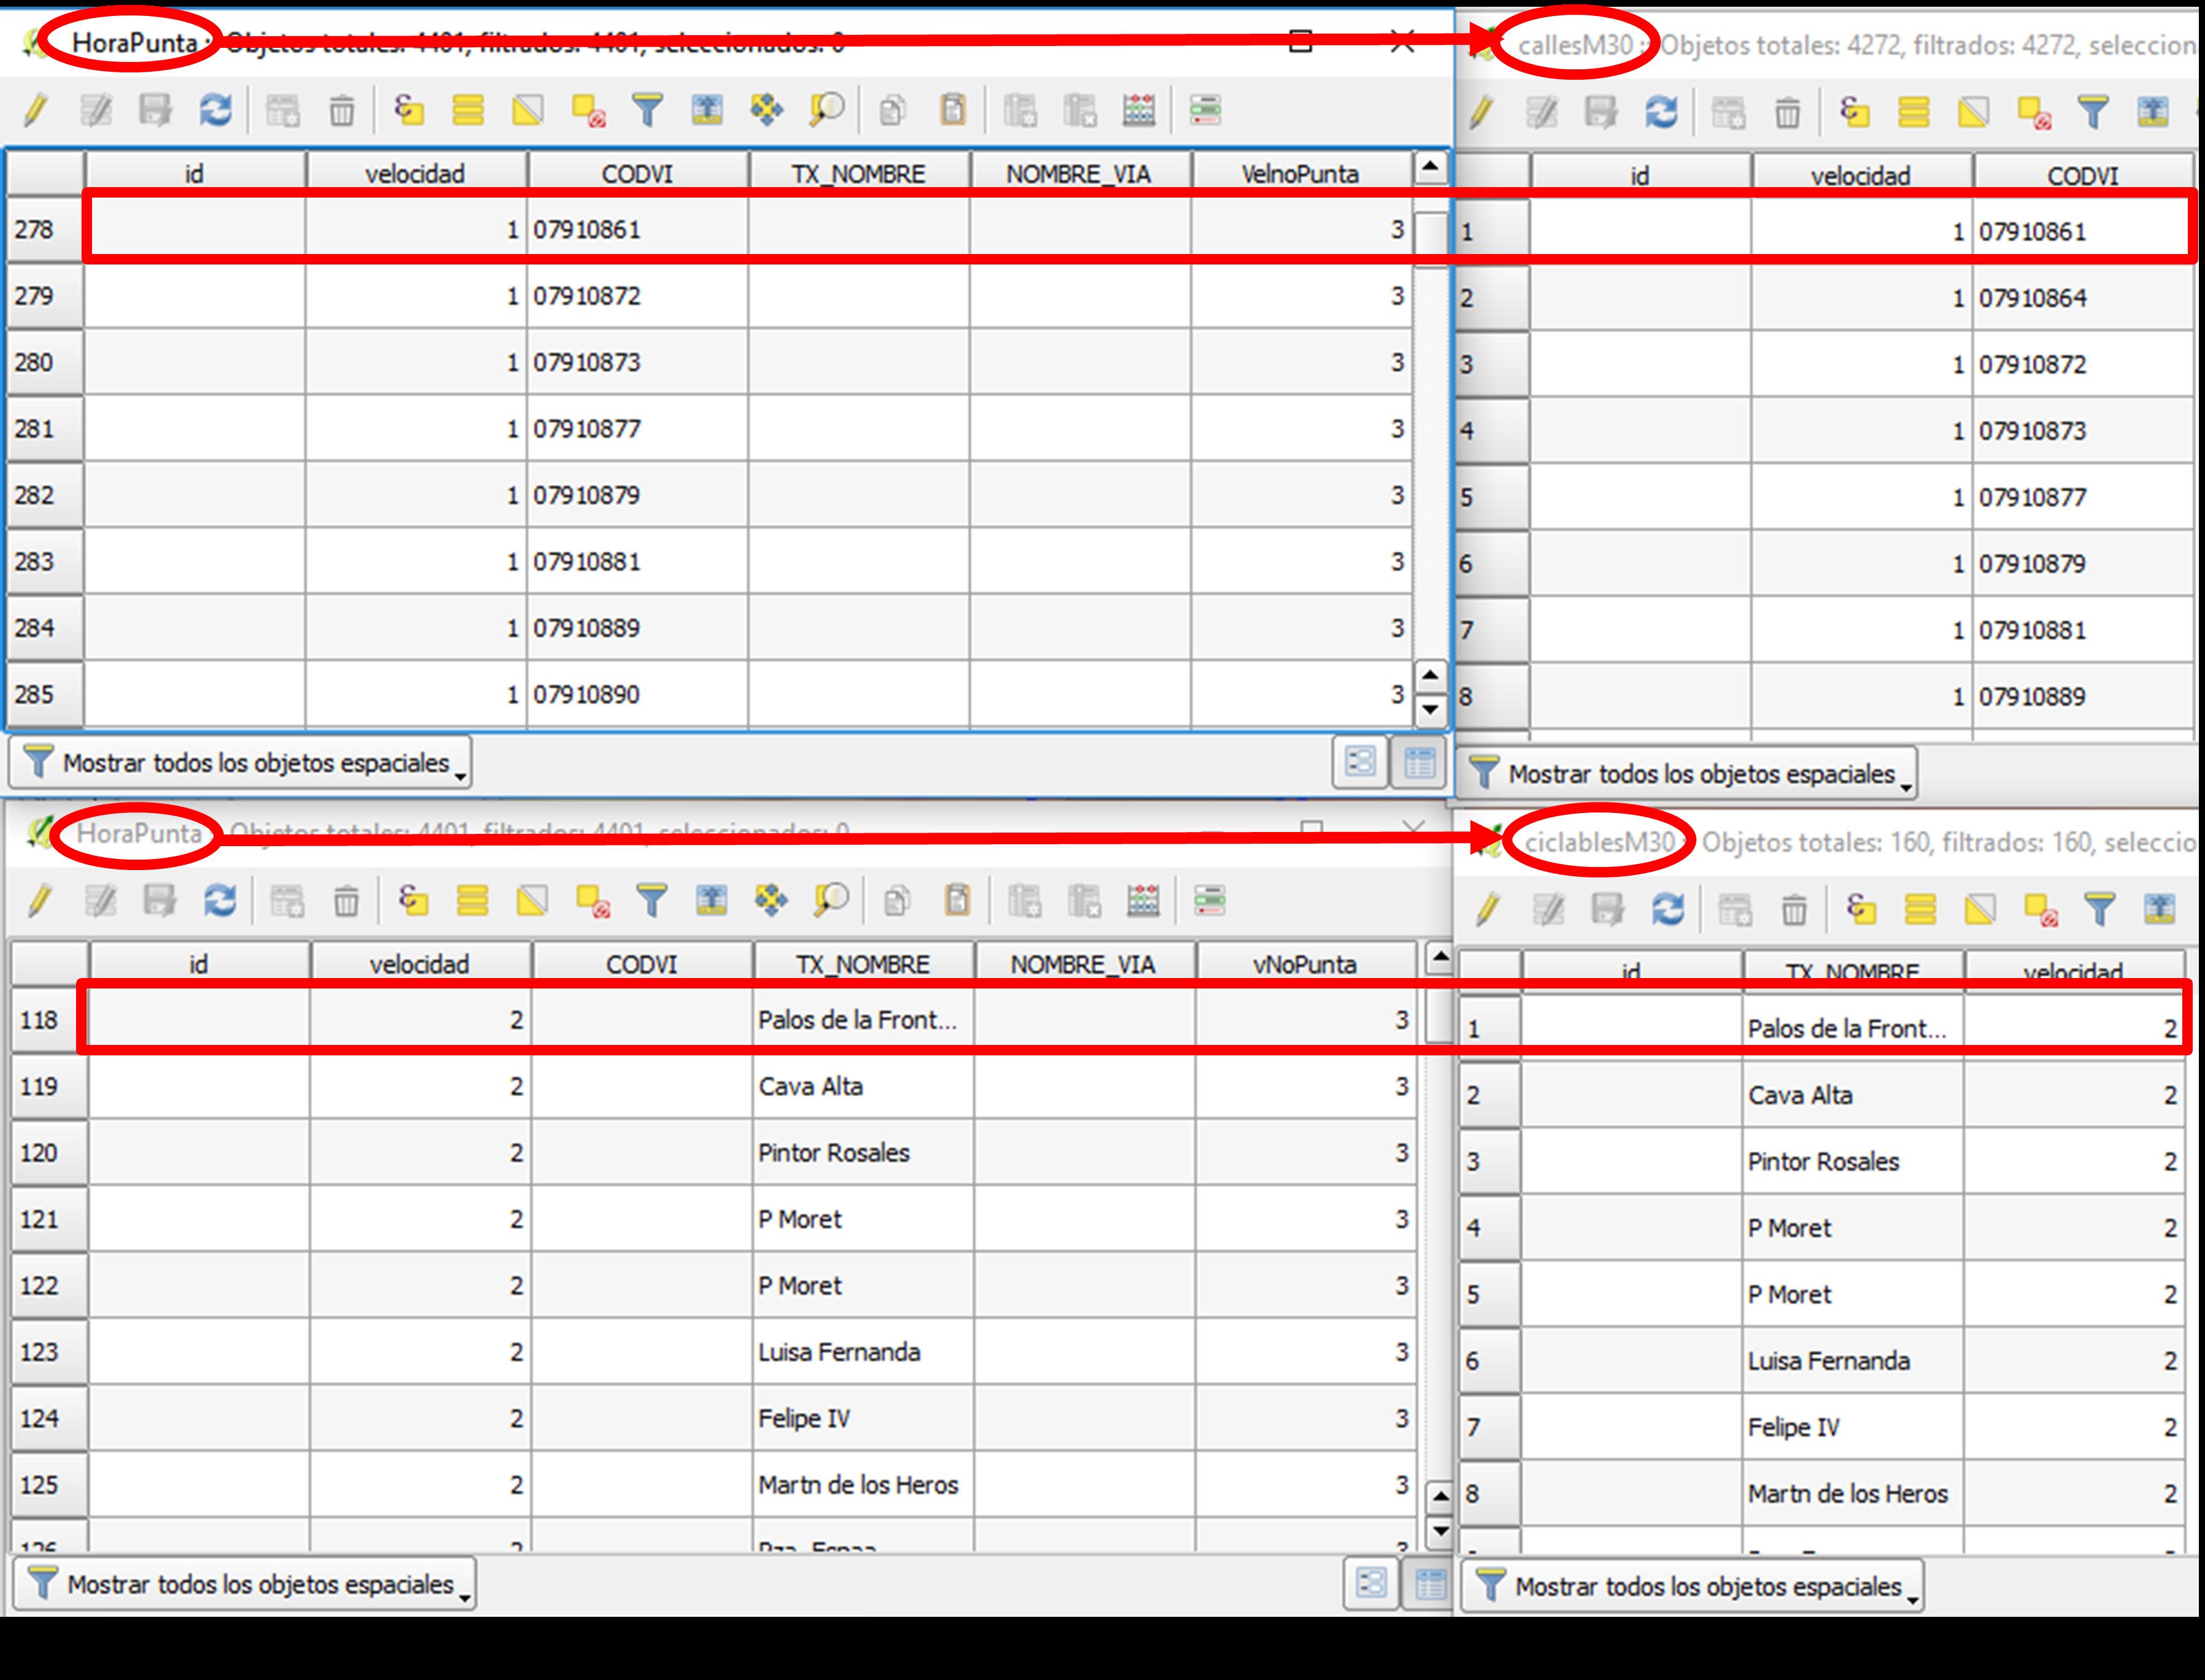Image resolution: width=2205 pixels, height=1680 pixels.
Task: Select row 278 header in the upper HoraPunta table
Action: 44,230
